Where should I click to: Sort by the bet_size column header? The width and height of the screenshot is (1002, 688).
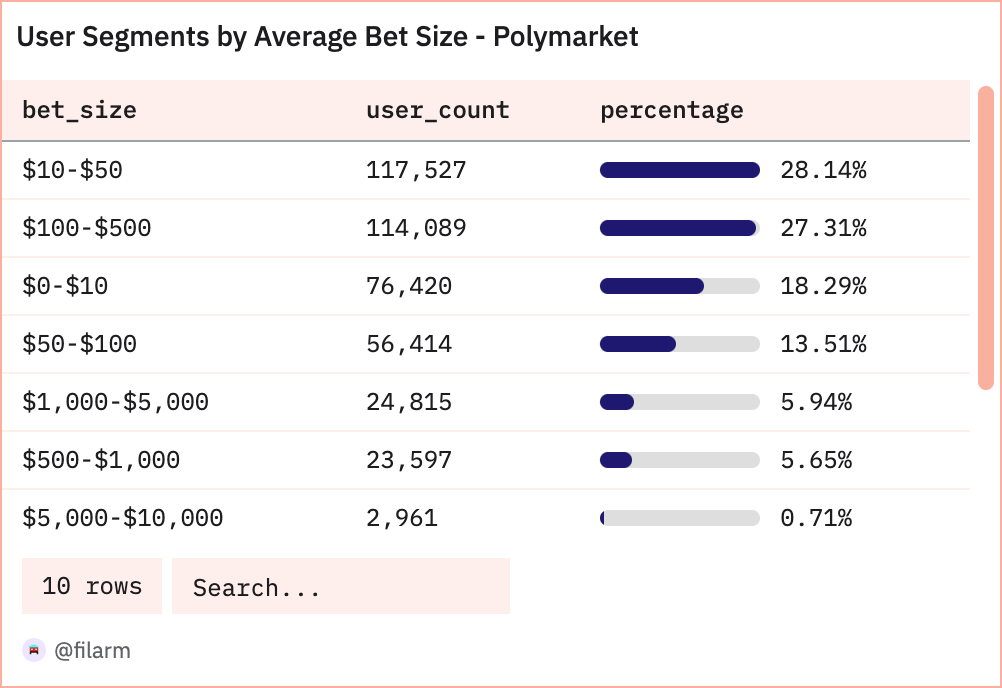79,110
